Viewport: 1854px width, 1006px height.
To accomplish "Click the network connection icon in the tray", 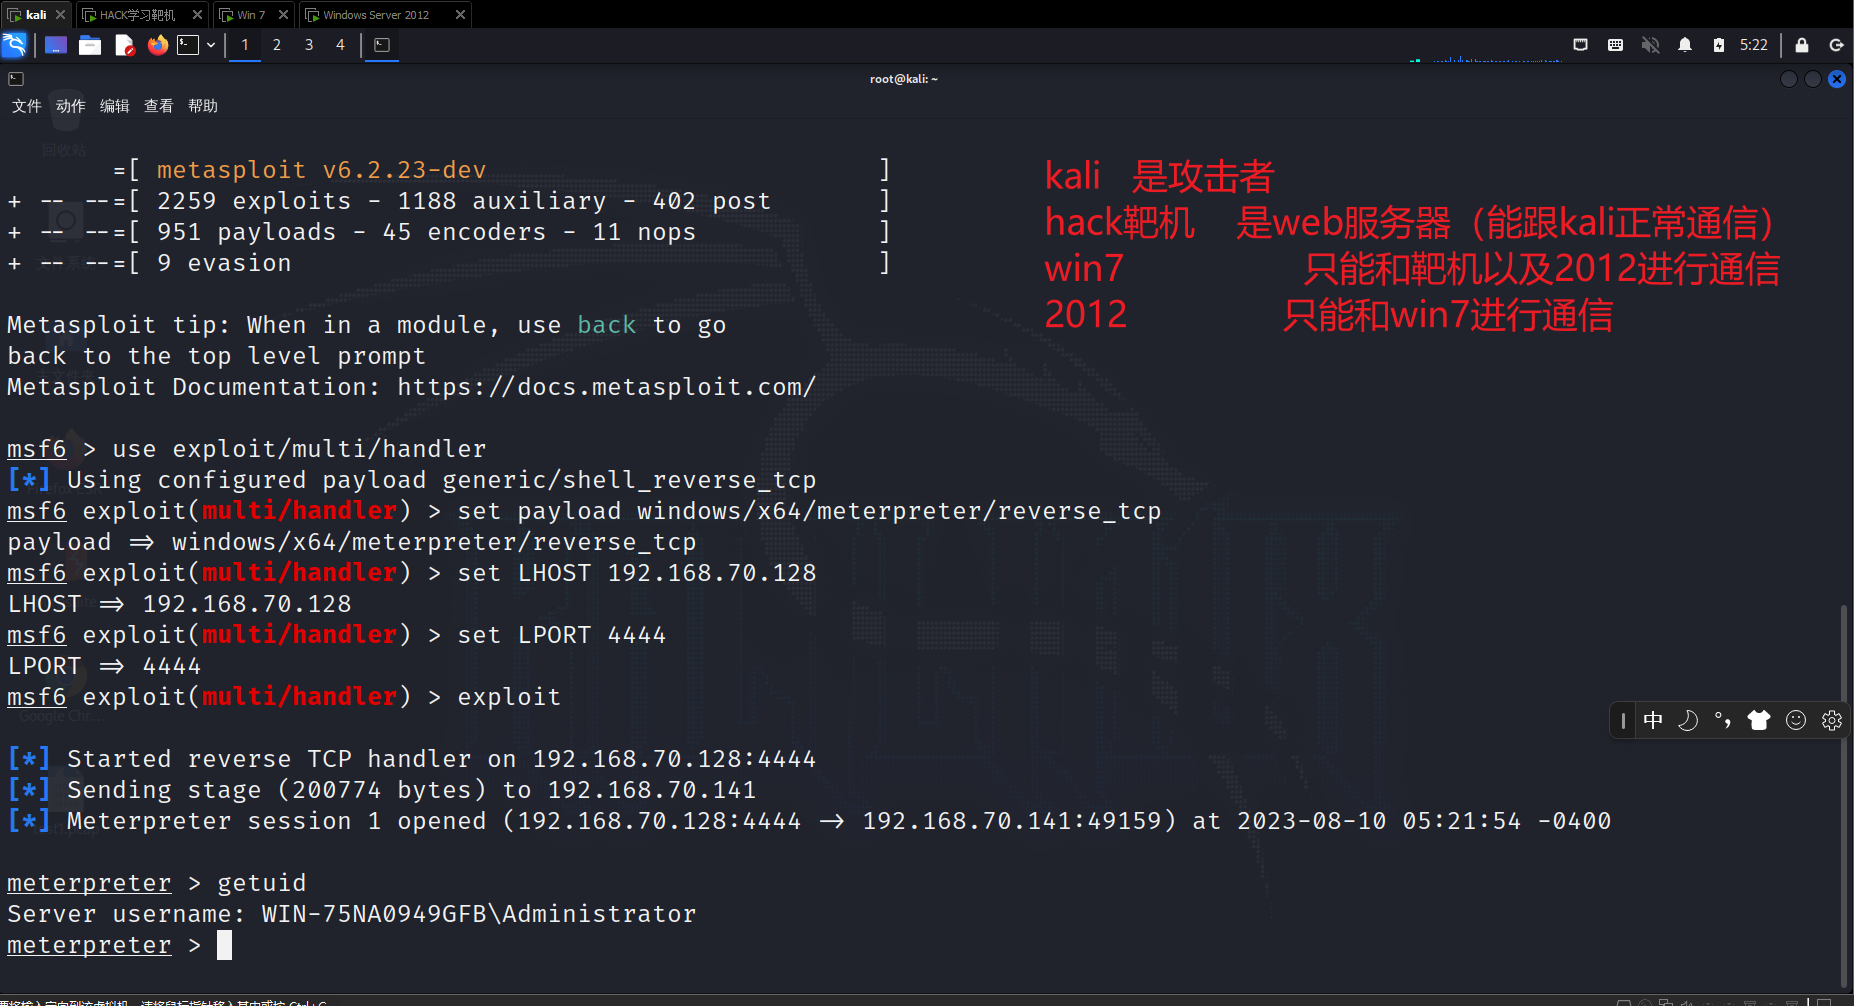I will pos(1580,44).
